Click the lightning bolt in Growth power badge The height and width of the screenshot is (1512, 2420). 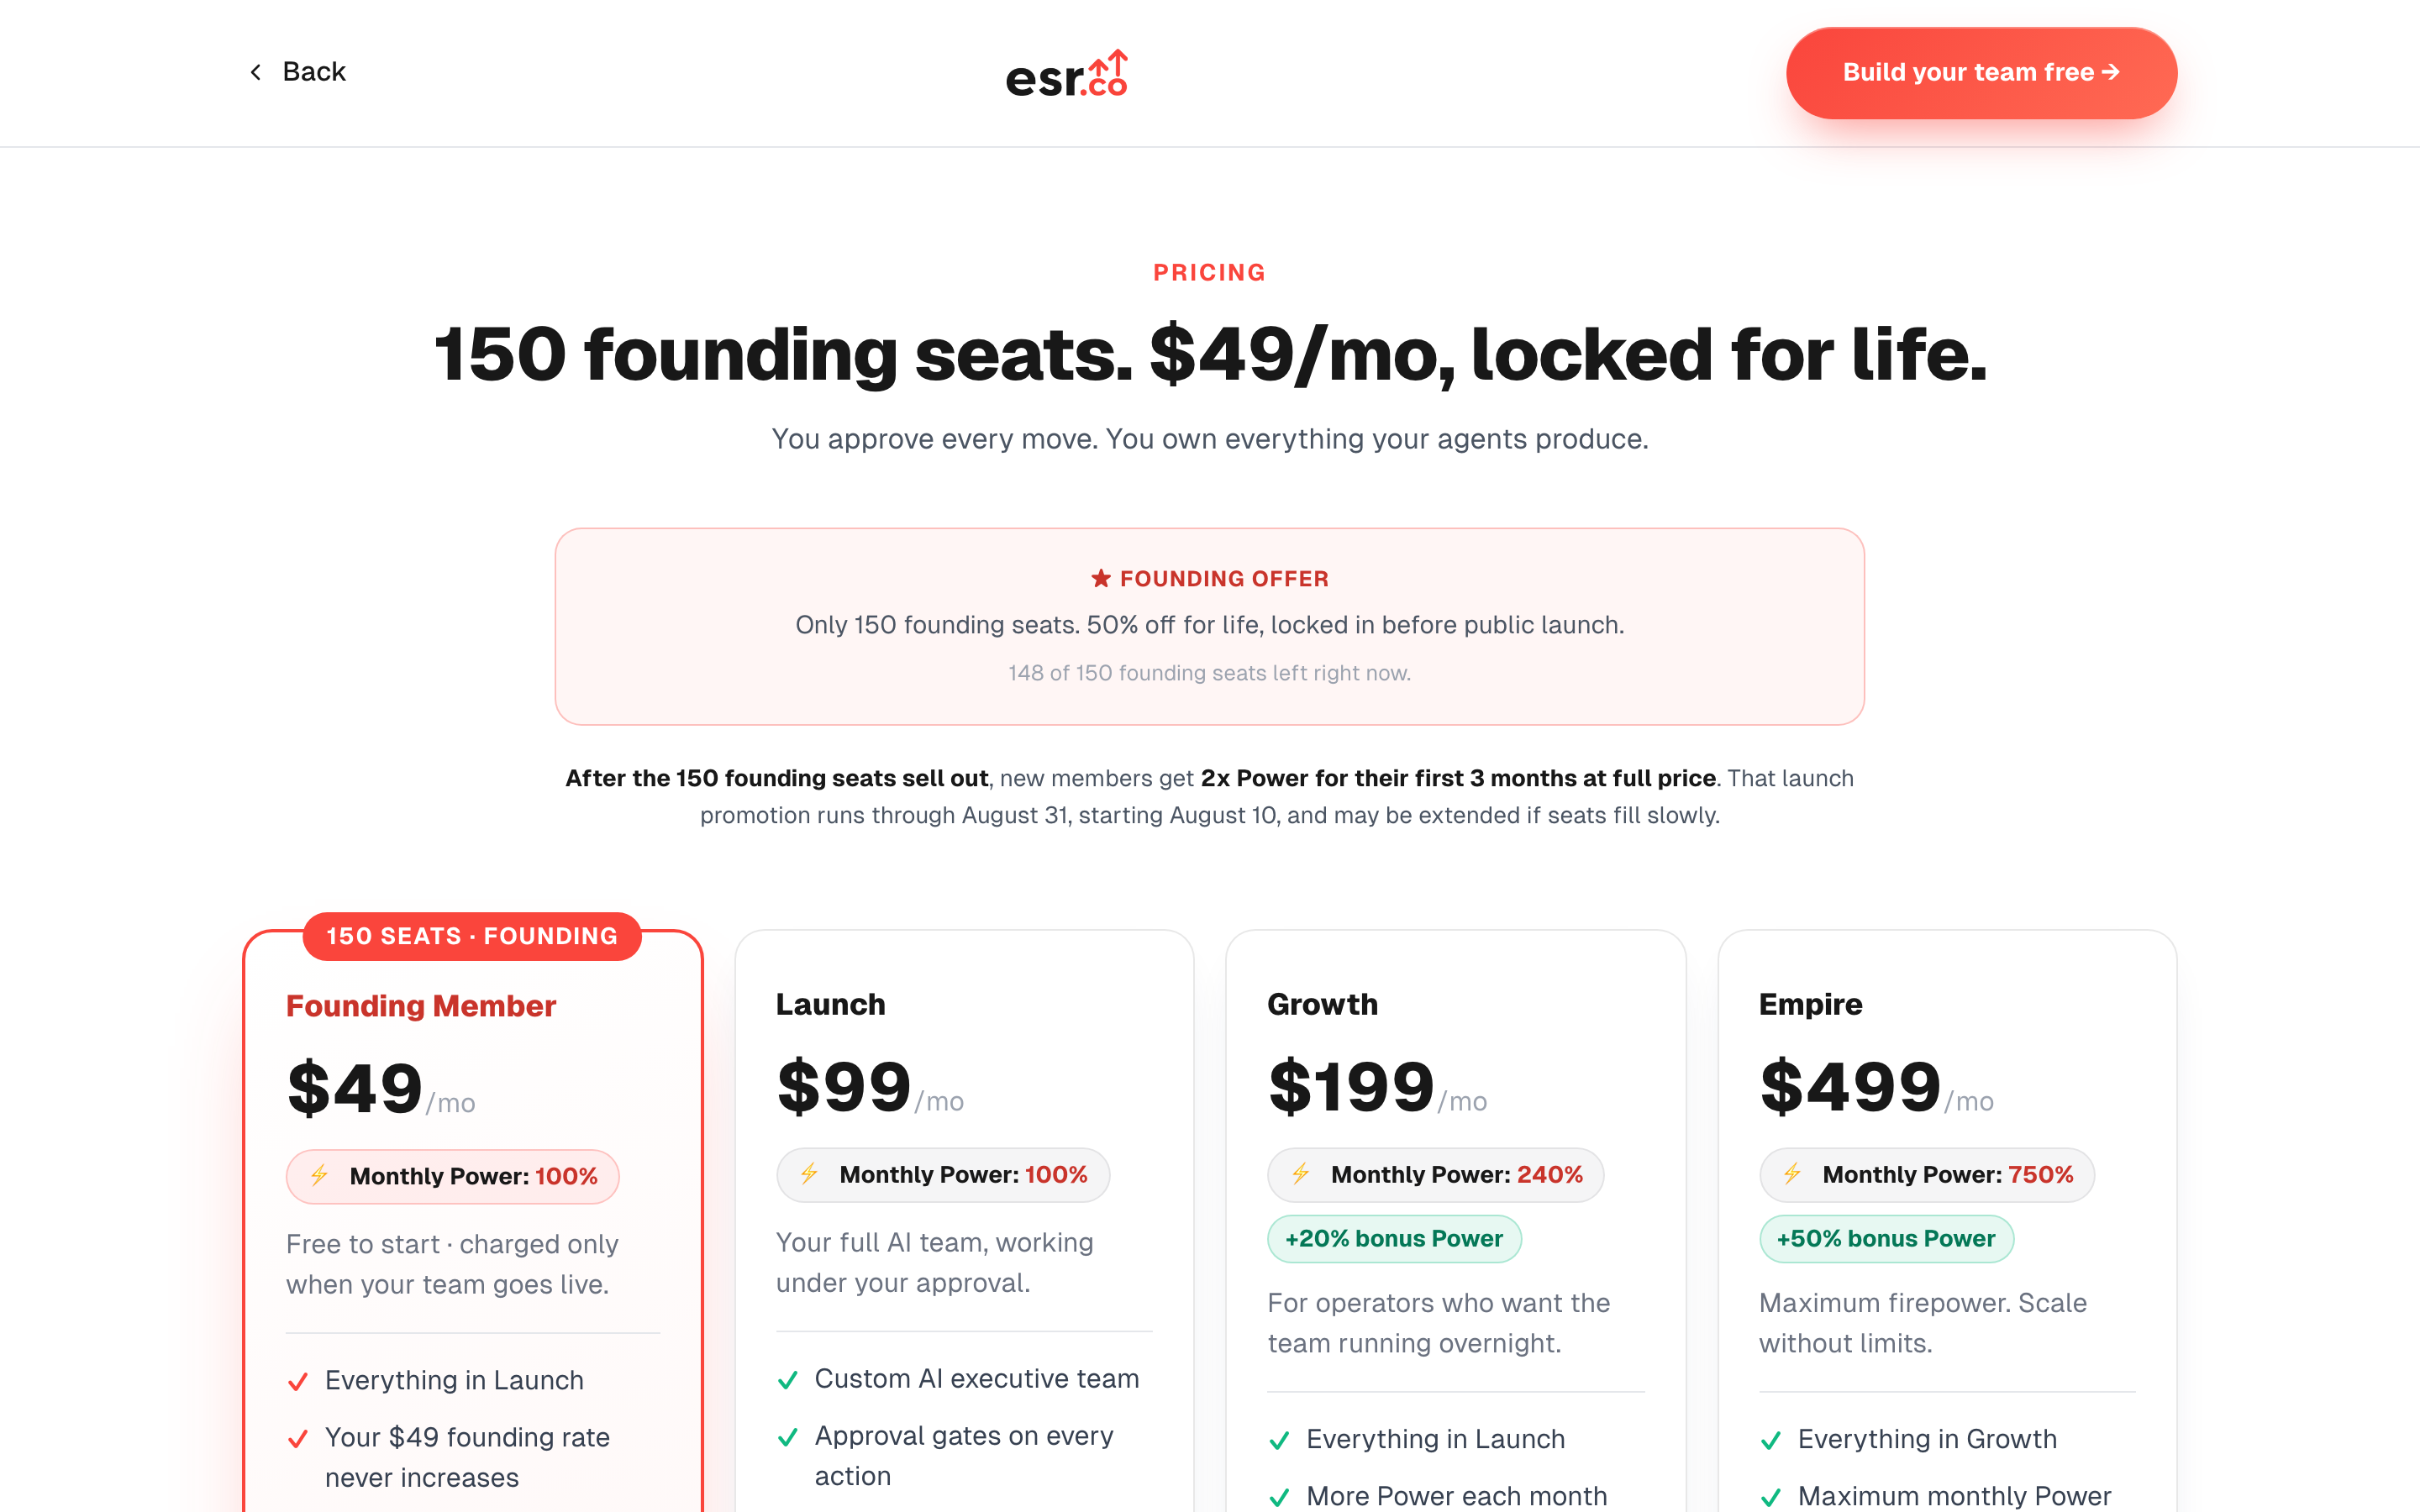pyautogui.click(x=1300, y=1174)
